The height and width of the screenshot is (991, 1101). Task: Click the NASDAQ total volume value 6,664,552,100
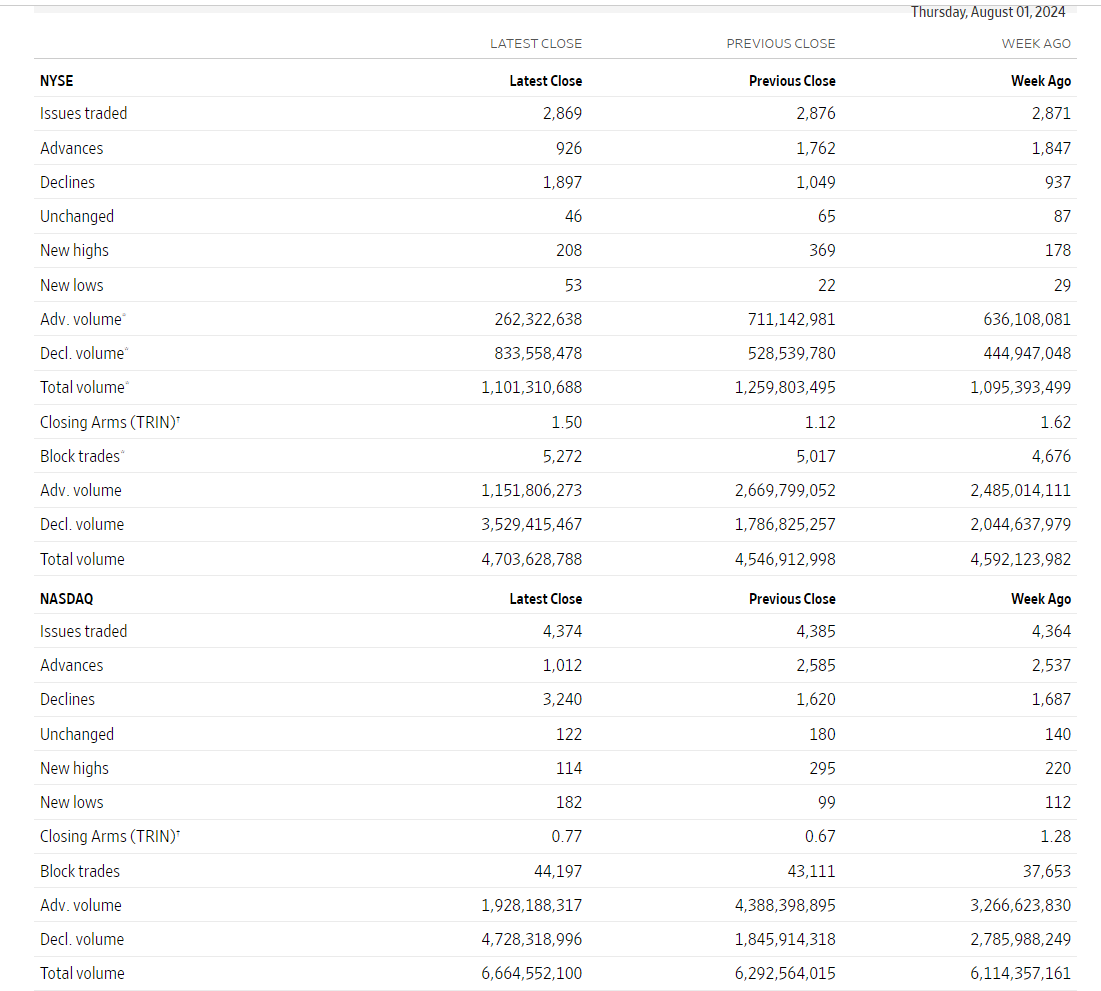[532, 973]
